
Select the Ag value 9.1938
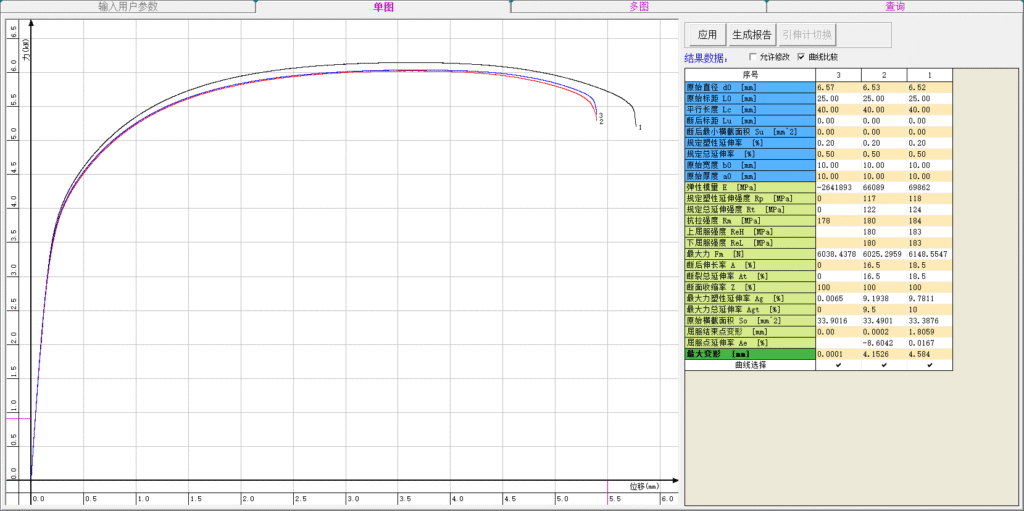(x=884, y=299)
